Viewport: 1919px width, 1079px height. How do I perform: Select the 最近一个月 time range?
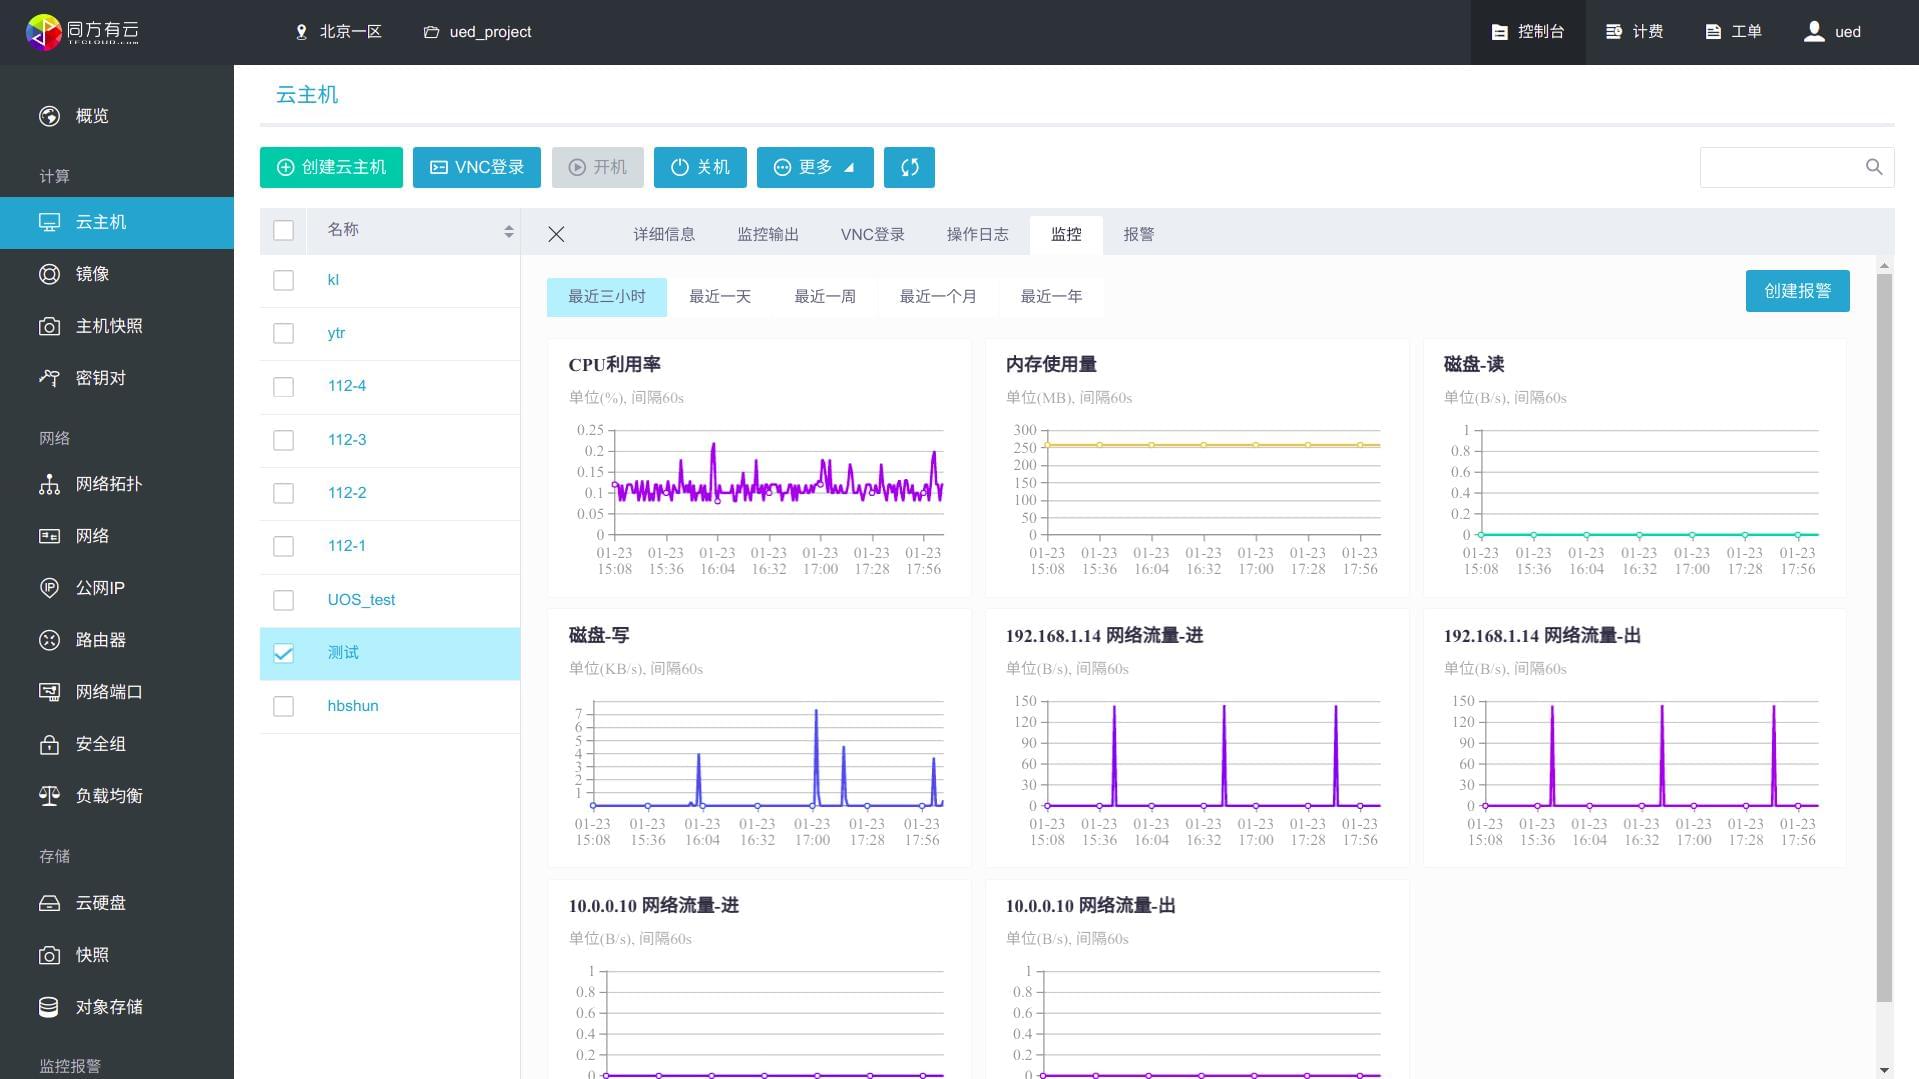(x=938, y=297)
